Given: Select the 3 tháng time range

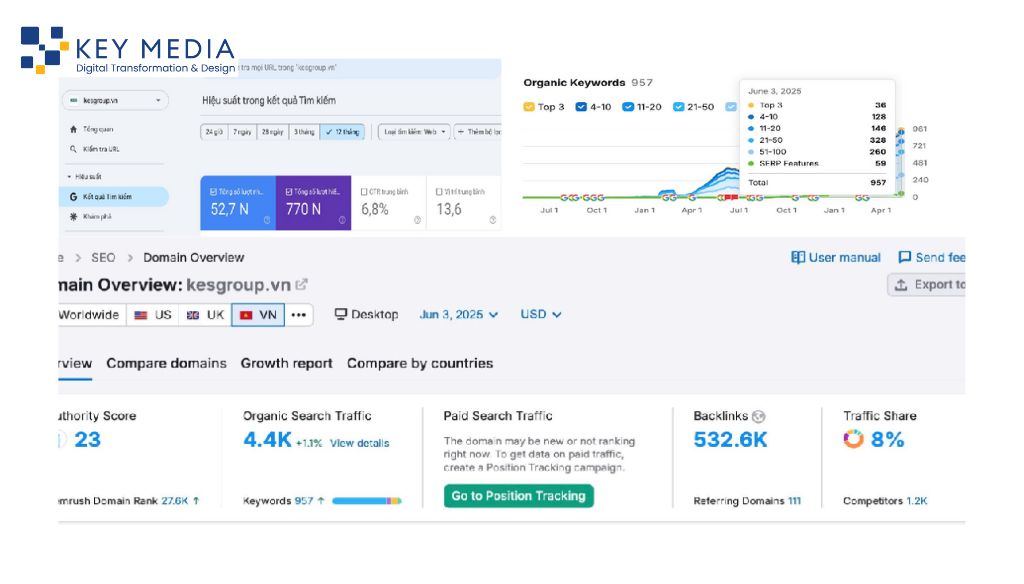Looking at the screenshot, I should [x=304, y=132].
